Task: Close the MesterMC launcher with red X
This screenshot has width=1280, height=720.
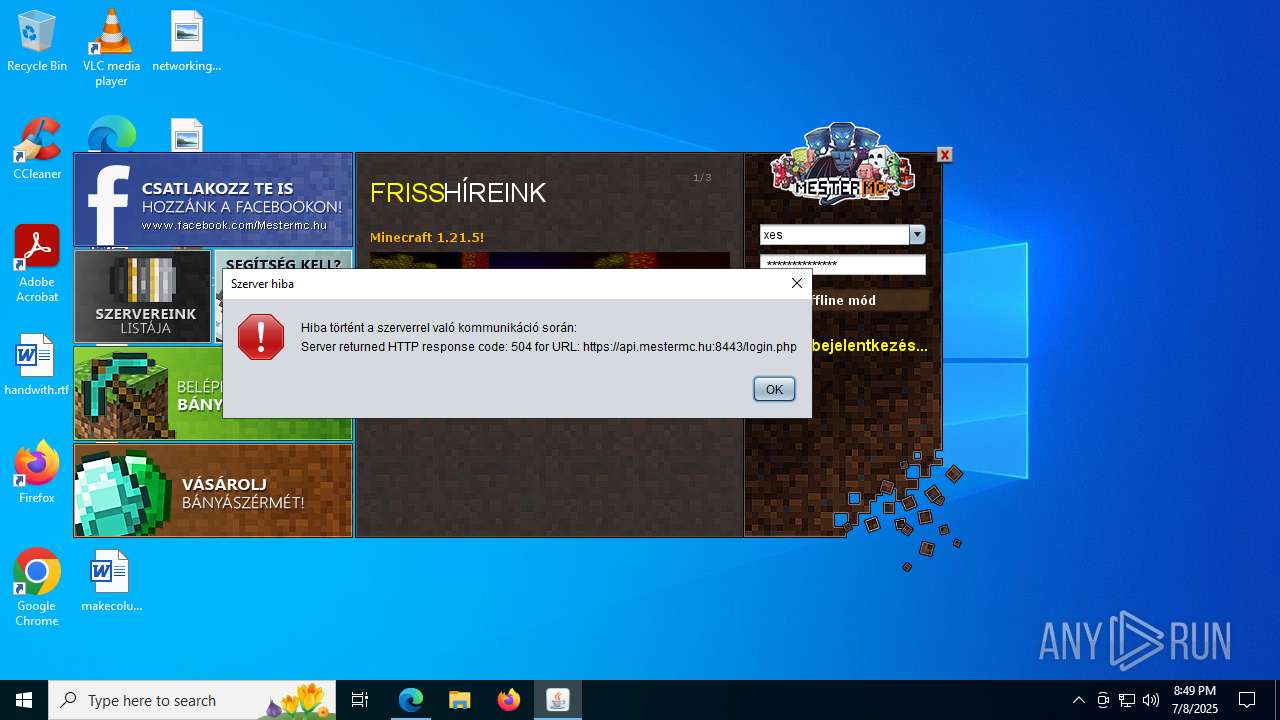Action: pos(944,154)
